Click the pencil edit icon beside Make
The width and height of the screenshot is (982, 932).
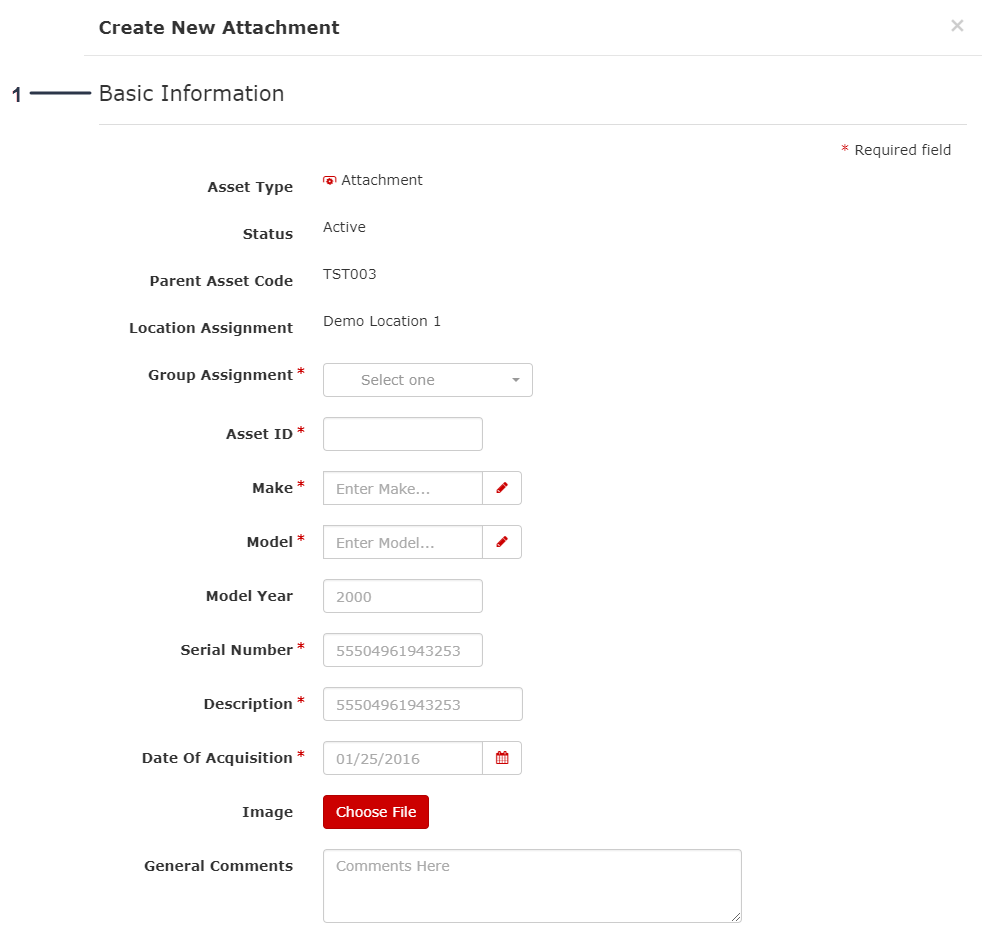(502, 488)
